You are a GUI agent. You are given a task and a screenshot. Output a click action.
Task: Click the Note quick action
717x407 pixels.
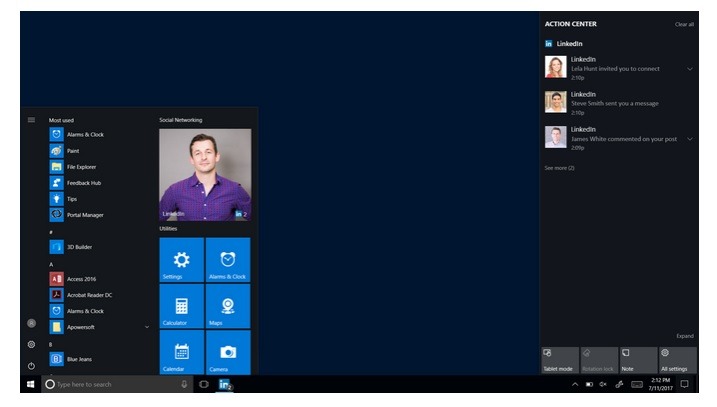pos(638,360)
